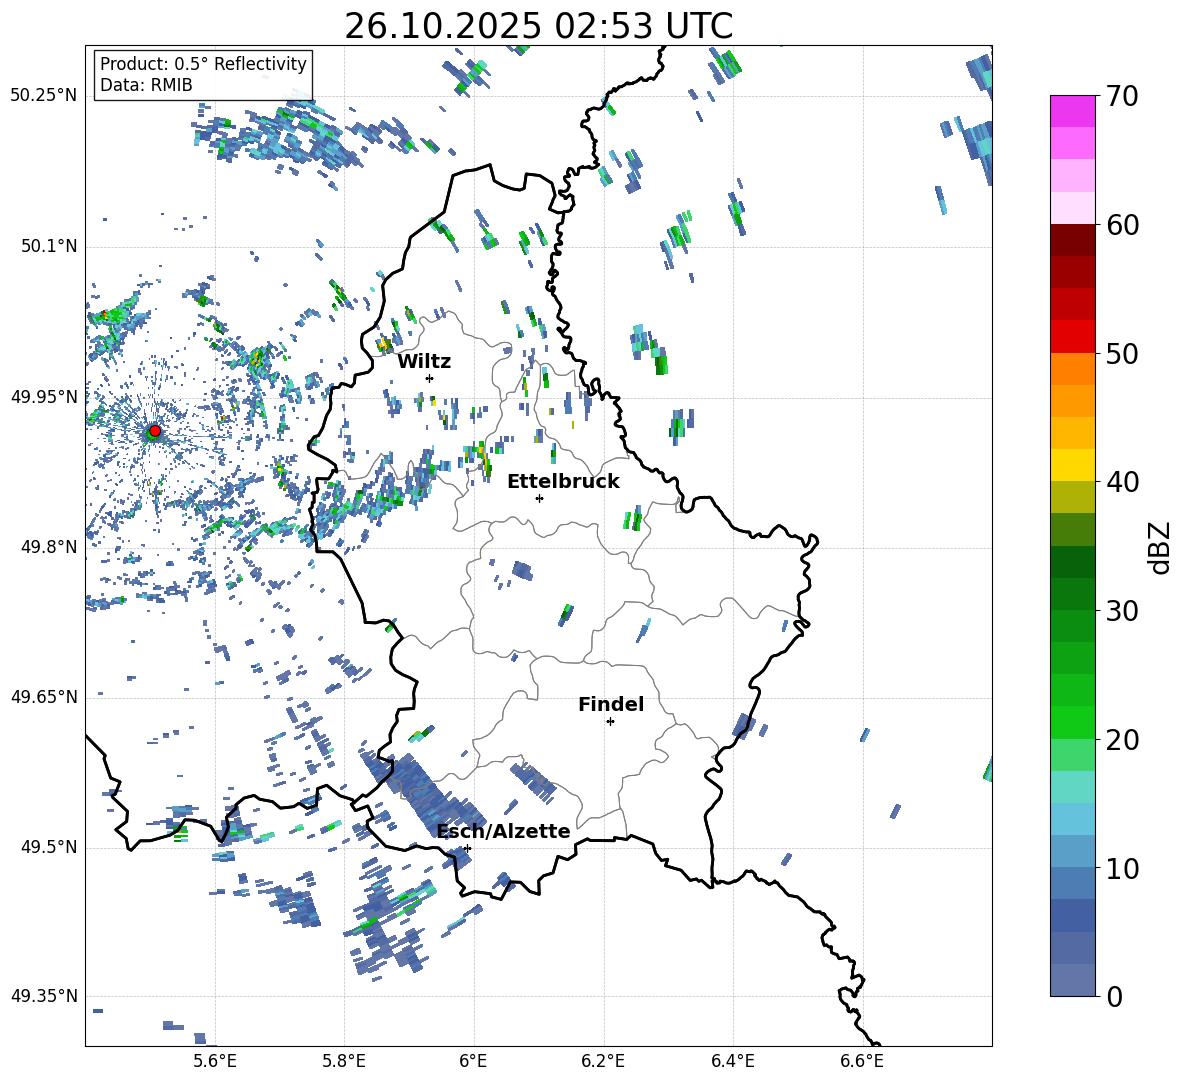
Task: Select the yellow colorbar swatch above 40
Action: 1073,465
